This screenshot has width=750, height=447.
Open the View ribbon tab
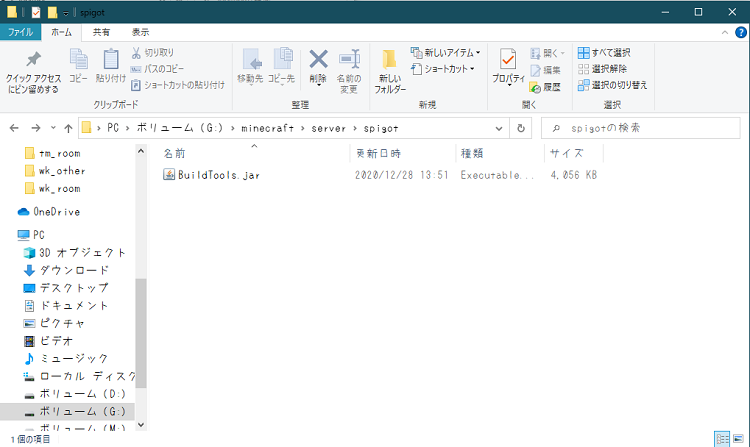point(140,32)
